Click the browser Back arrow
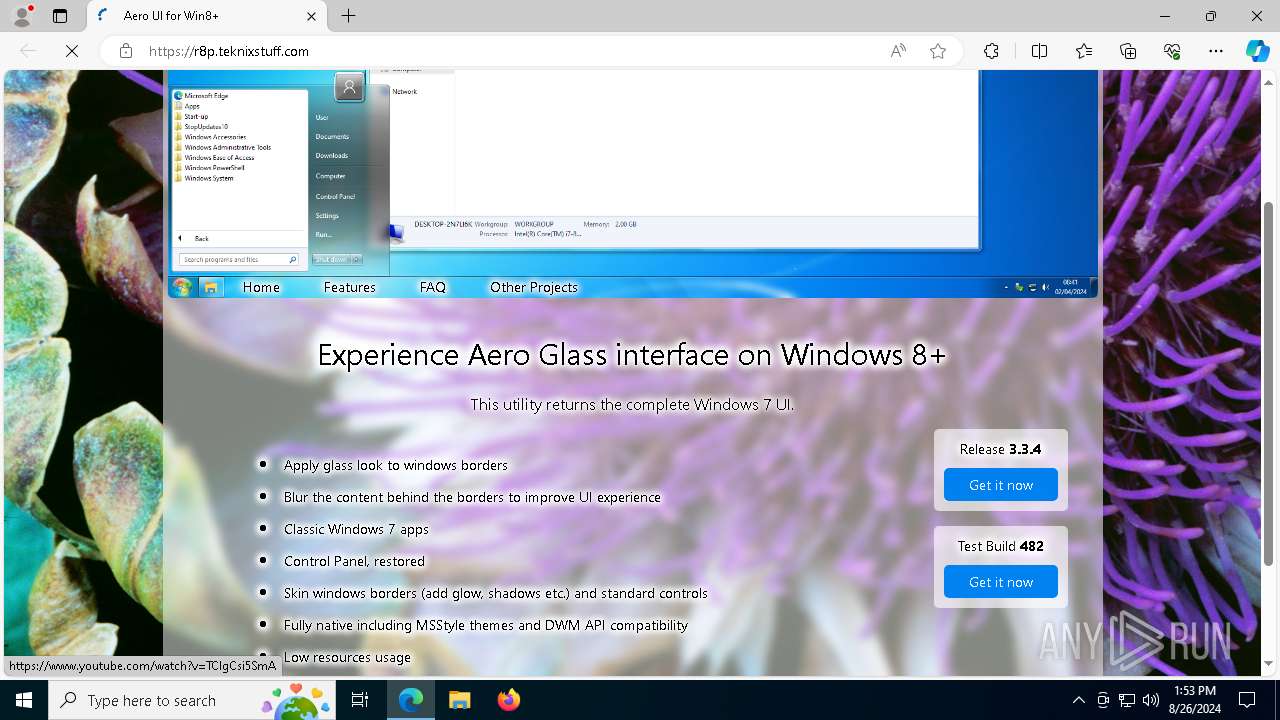This screenshot has height=720, width=1280. pos(28,51)
